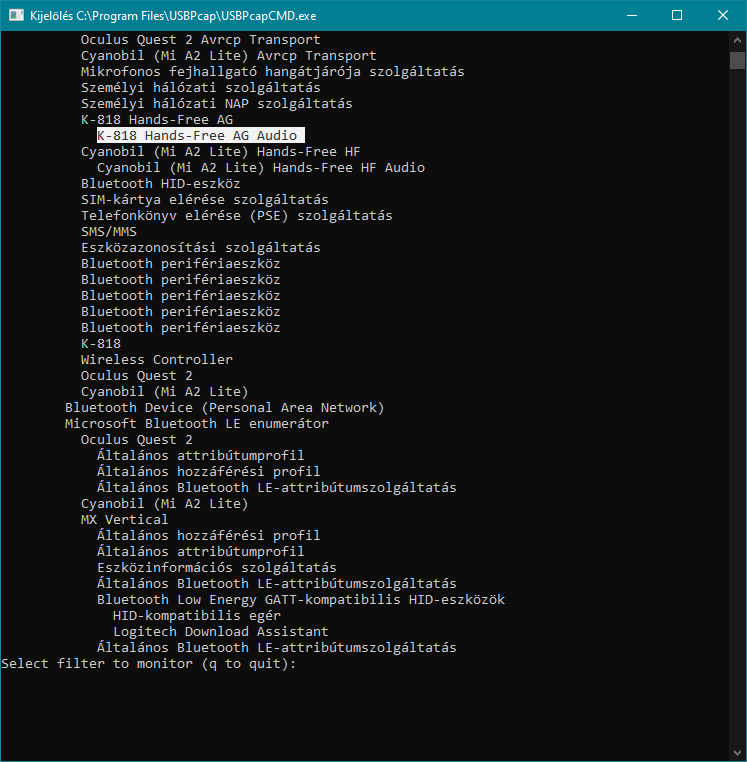Click 'Eszközazonosítási szolgáltatás' line

(200, 248)
